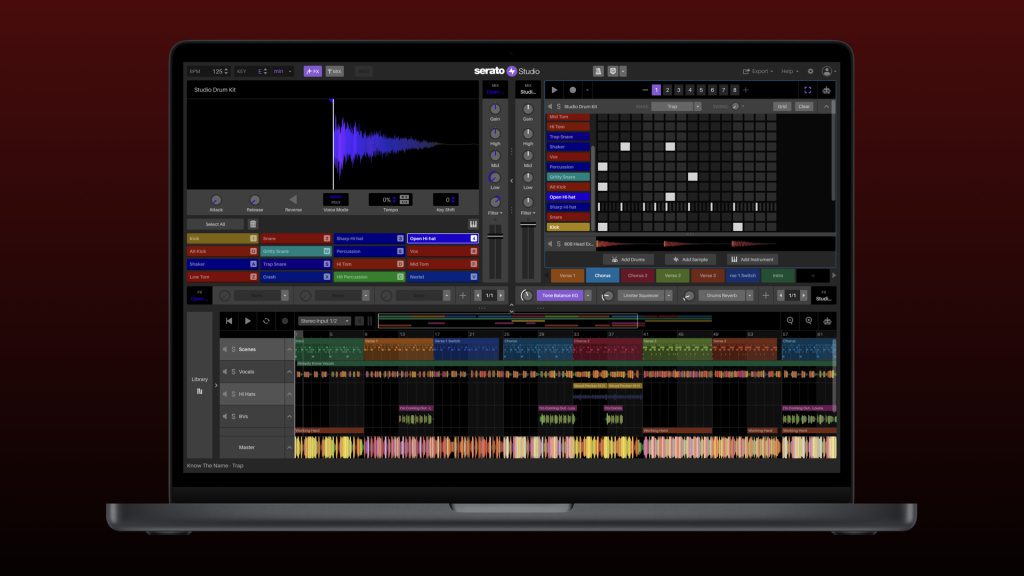Open dropdown next to Drums Reverb

click(749, 295)
